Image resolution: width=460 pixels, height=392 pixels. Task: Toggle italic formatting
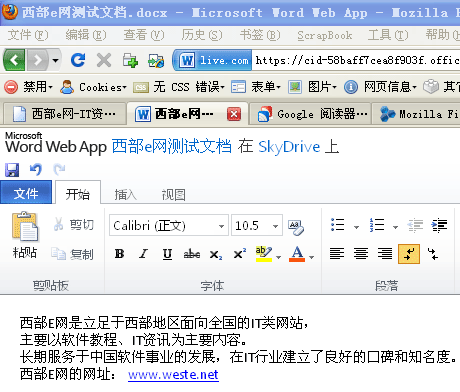point(143,254)
